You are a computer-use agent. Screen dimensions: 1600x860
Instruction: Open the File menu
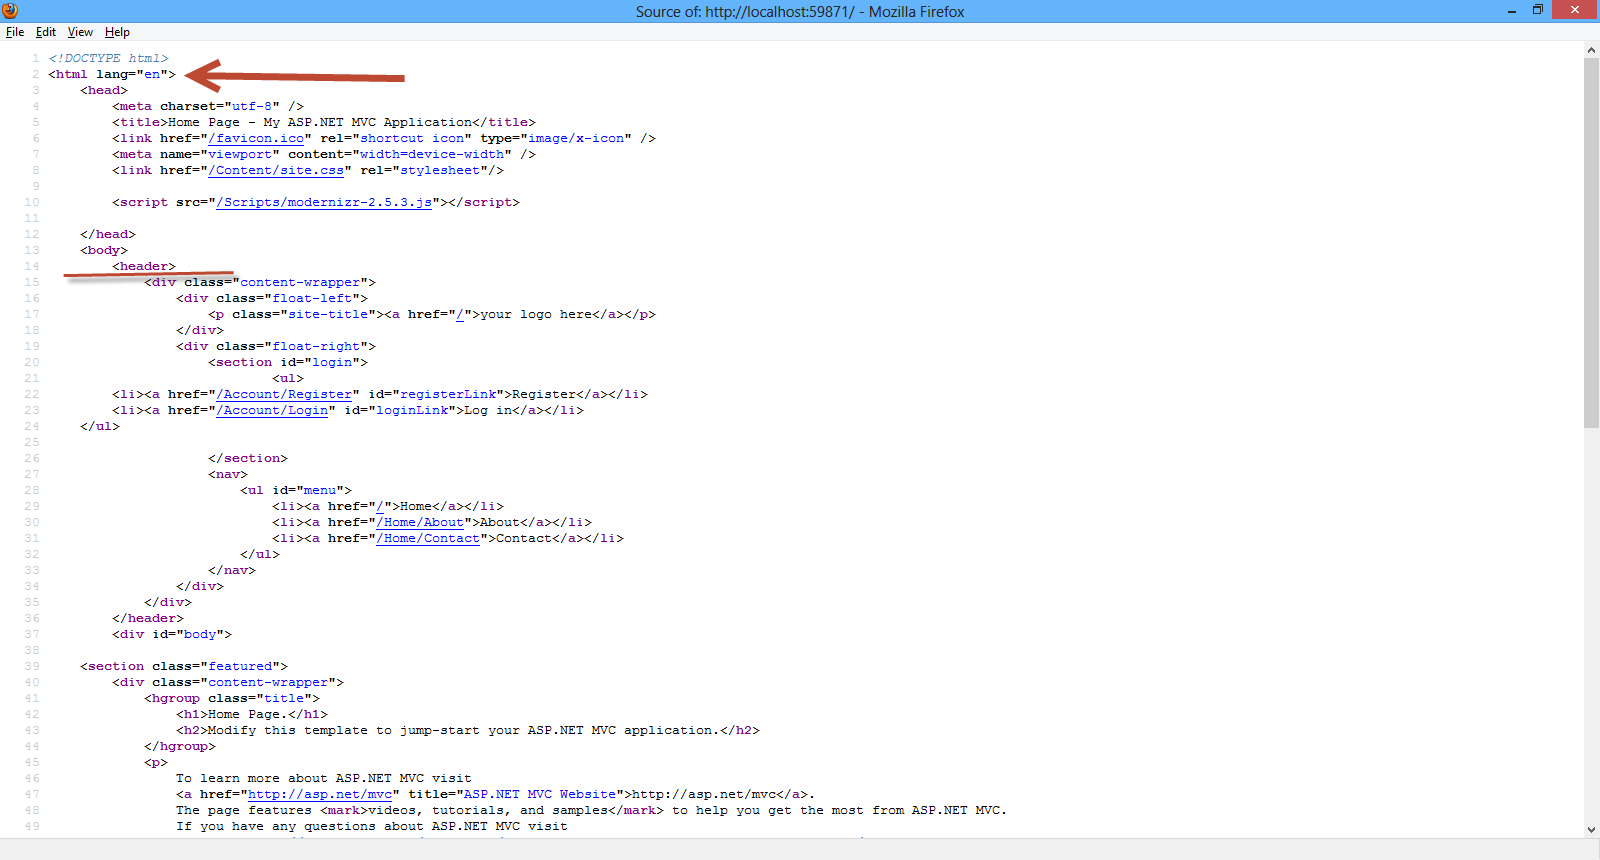(x=15, y=32)
